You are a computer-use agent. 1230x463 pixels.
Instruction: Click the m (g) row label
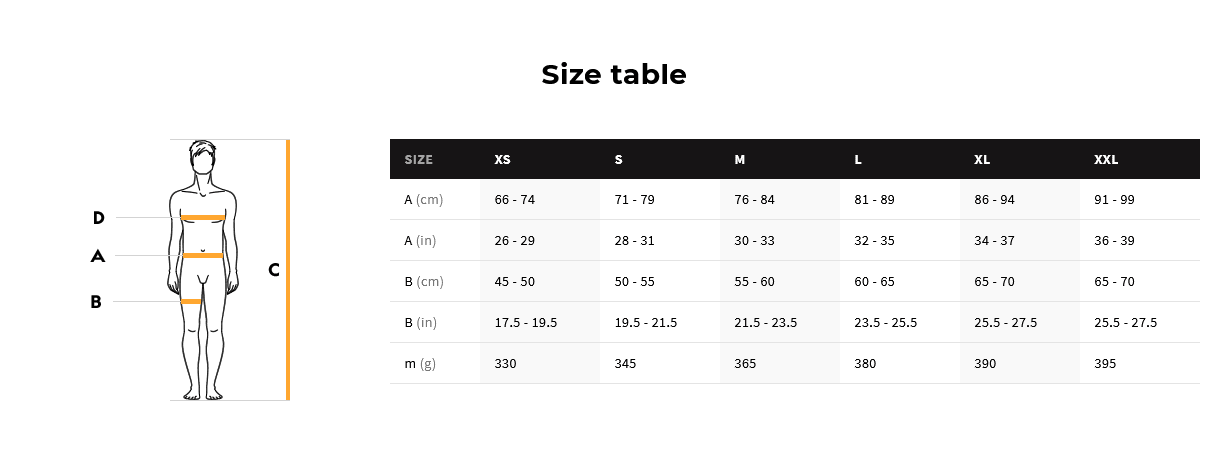420,364
